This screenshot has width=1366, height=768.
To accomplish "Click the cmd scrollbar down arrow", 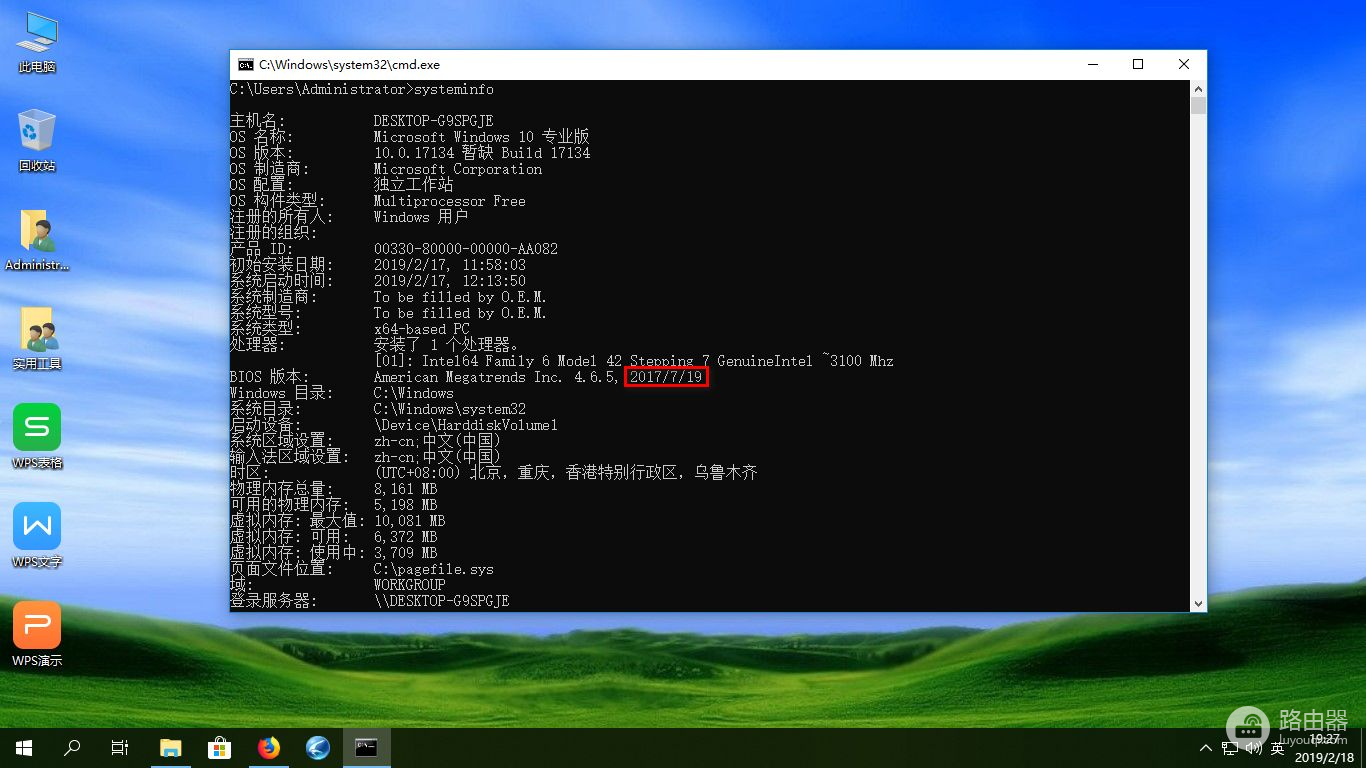I will (x=1198, y=603).
